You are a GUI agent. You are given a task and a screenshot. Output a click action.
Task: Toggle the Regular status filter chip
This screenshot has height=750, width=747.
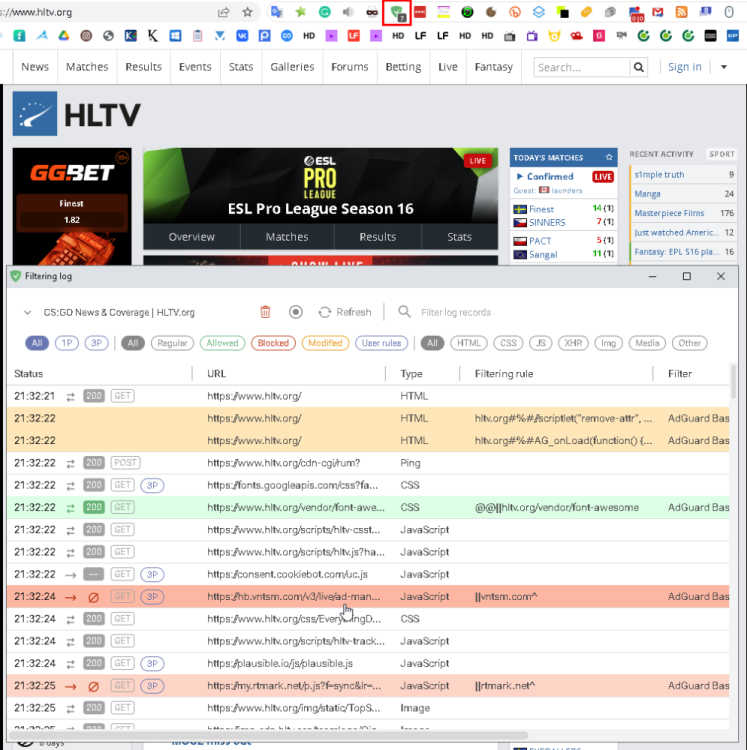pos(172,343)
